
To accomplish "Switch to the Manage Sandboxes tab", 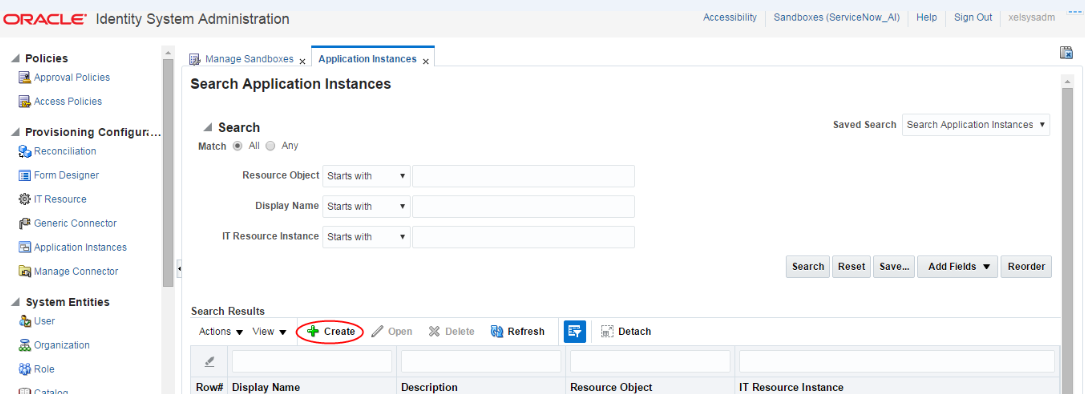I will [x=249, y=60].
